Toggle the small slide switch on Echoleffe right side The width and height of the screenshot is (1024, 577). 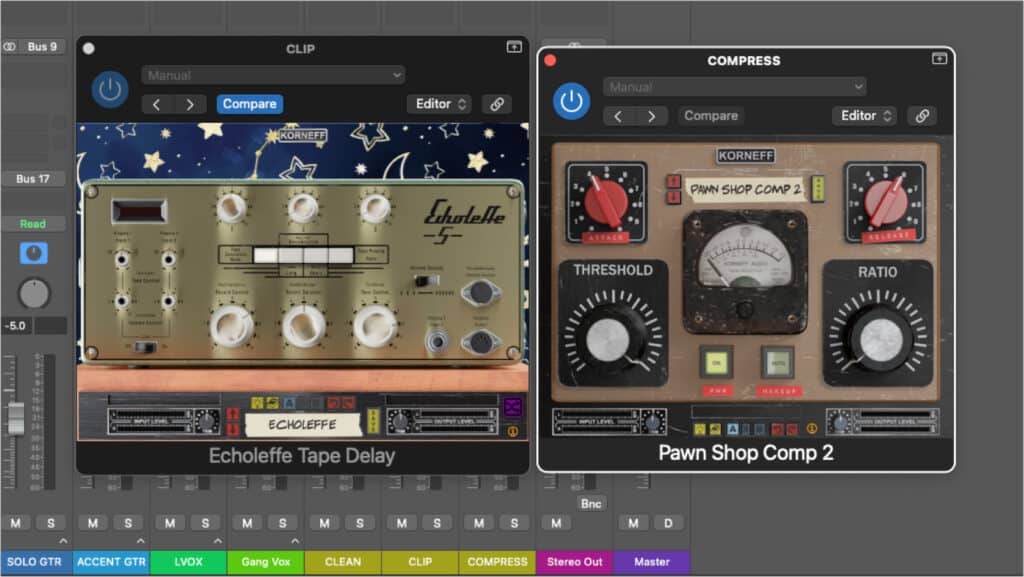[427, 280]
